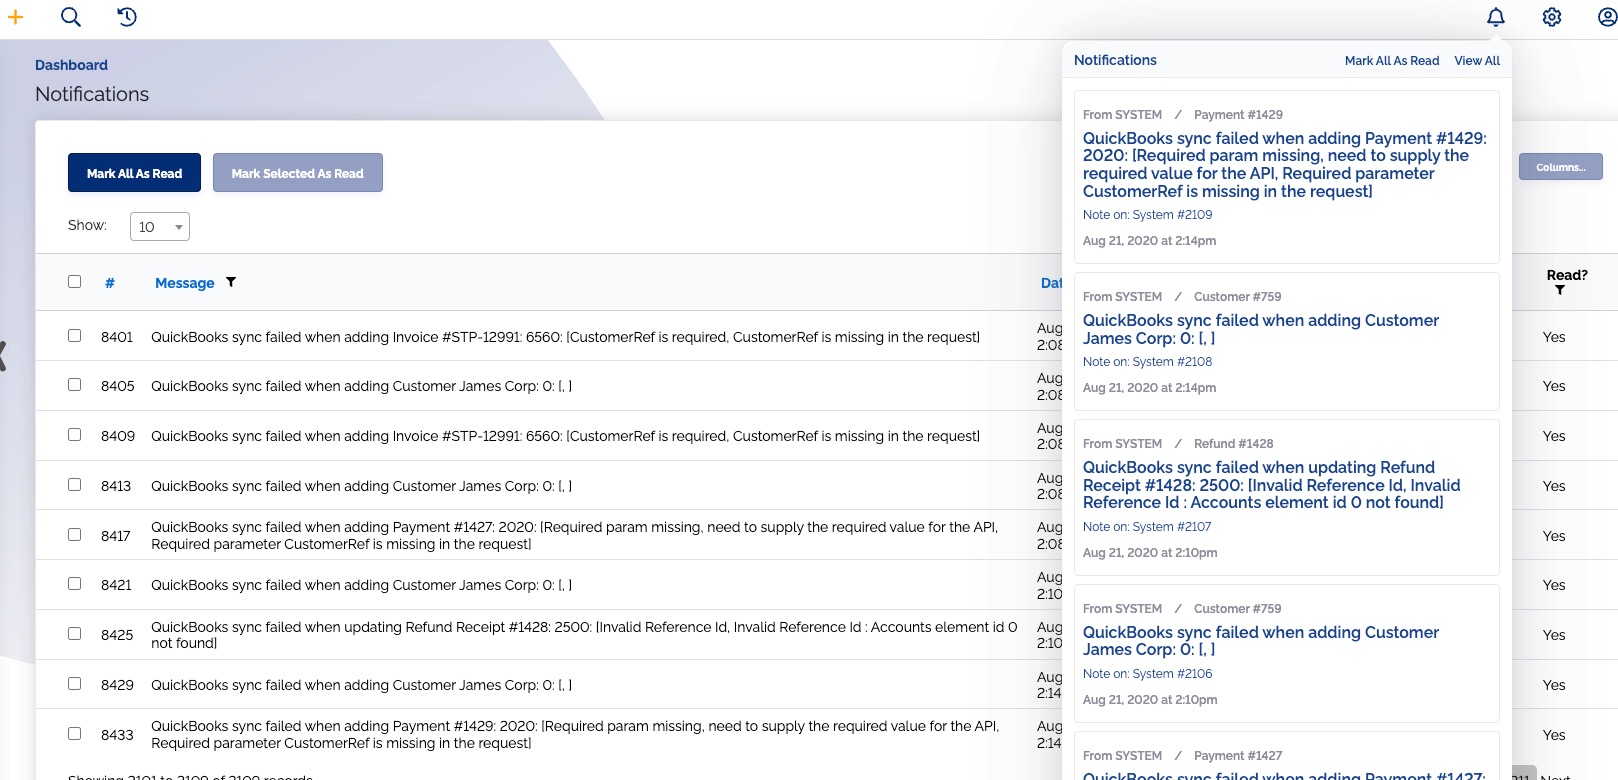Click message text of row 8433
The image size is (1618, 780).
[575, 734]
